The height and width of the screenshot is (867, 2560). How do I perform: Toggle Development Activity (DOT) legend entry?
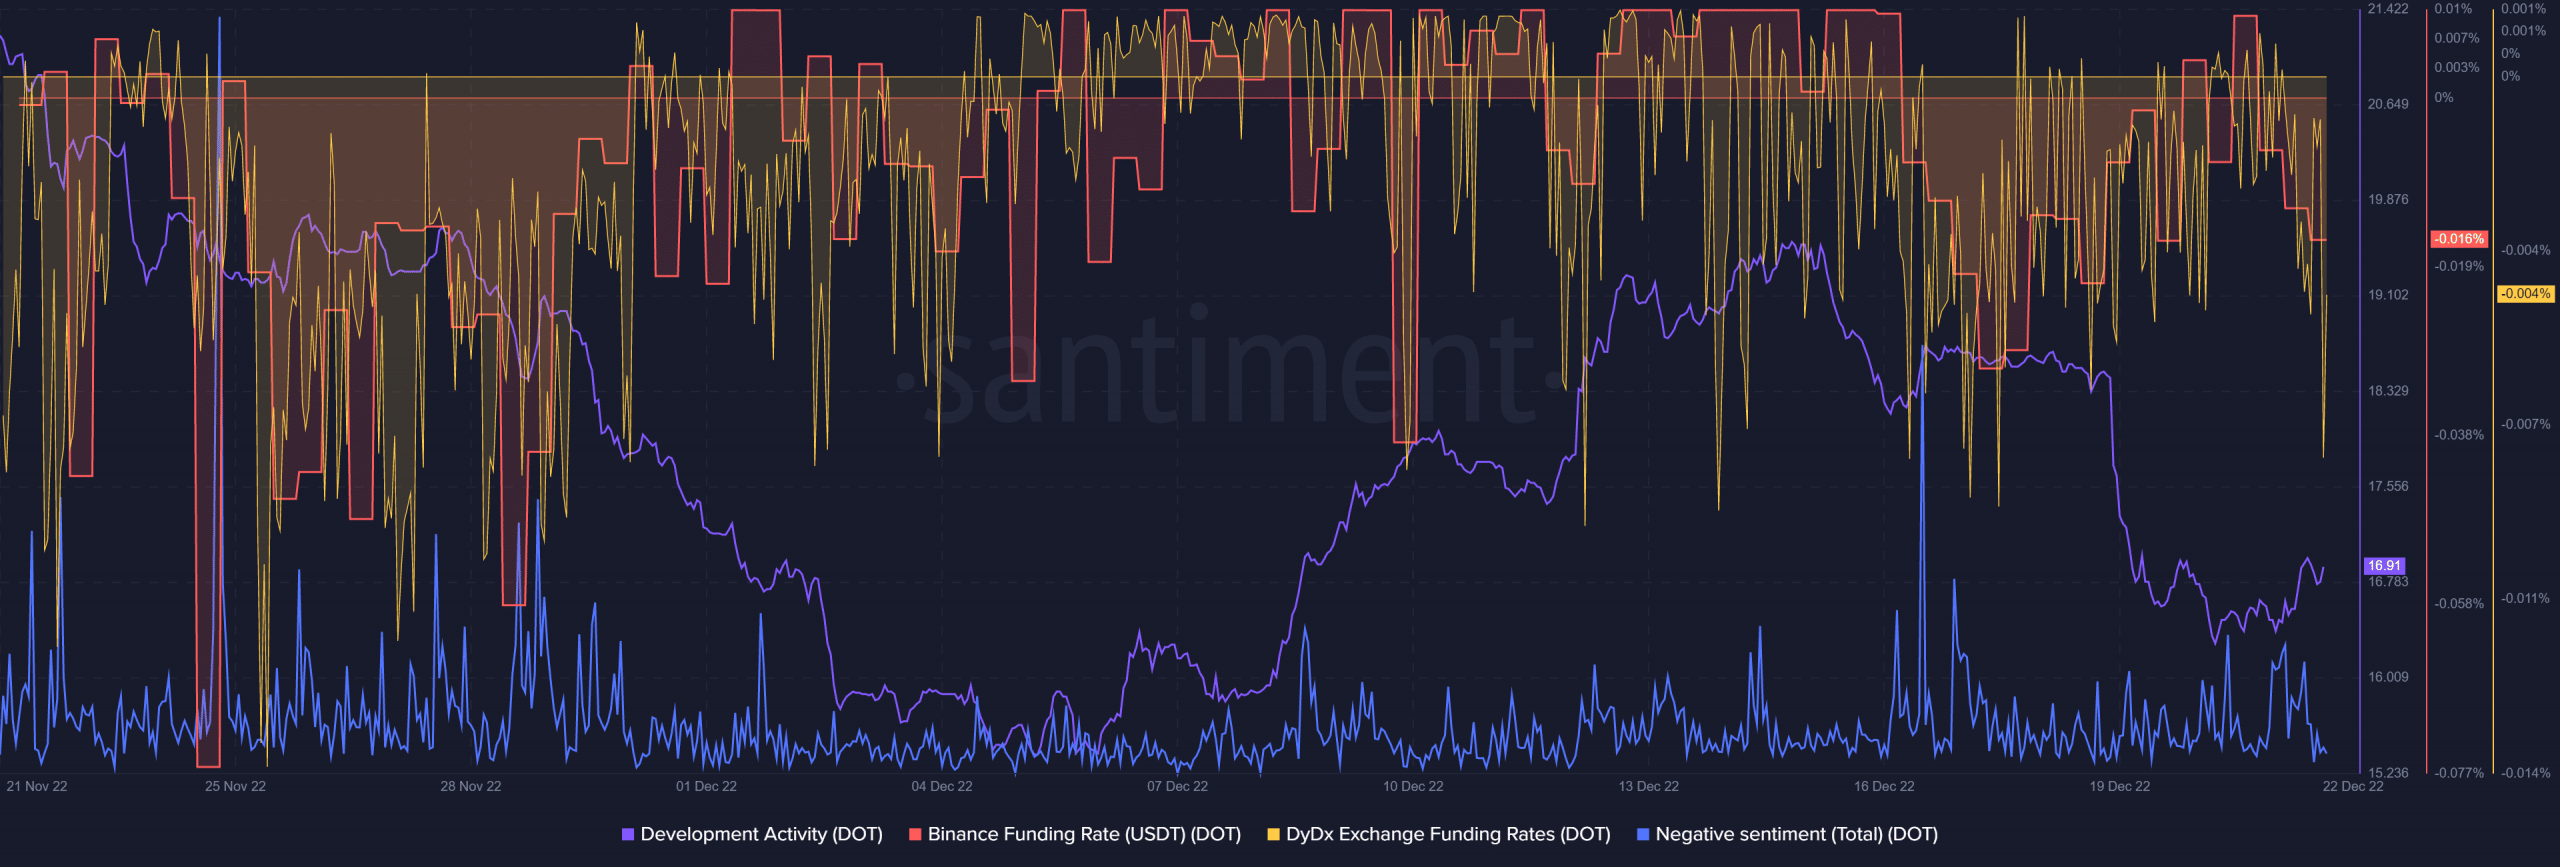tap(752, 834)
